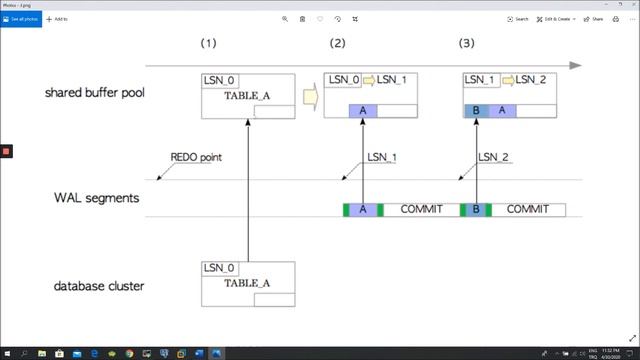640x360 pixels.
Task: Click the blue B block in WAL segments
Action: [x=476, y=209]
